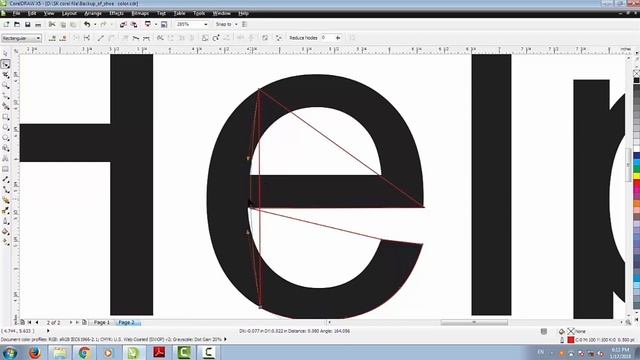
Task: Click the horizontal scrollbar thumb
Action: 474,322
